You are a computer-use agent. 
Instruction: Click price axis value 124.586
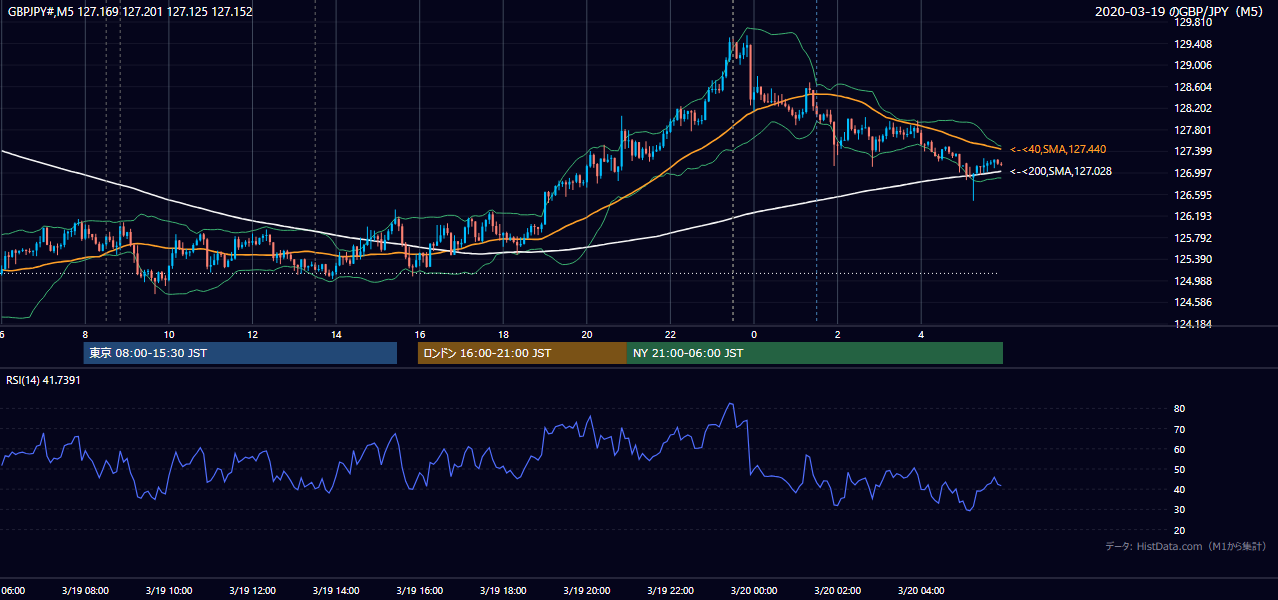tap(1193, 302)
